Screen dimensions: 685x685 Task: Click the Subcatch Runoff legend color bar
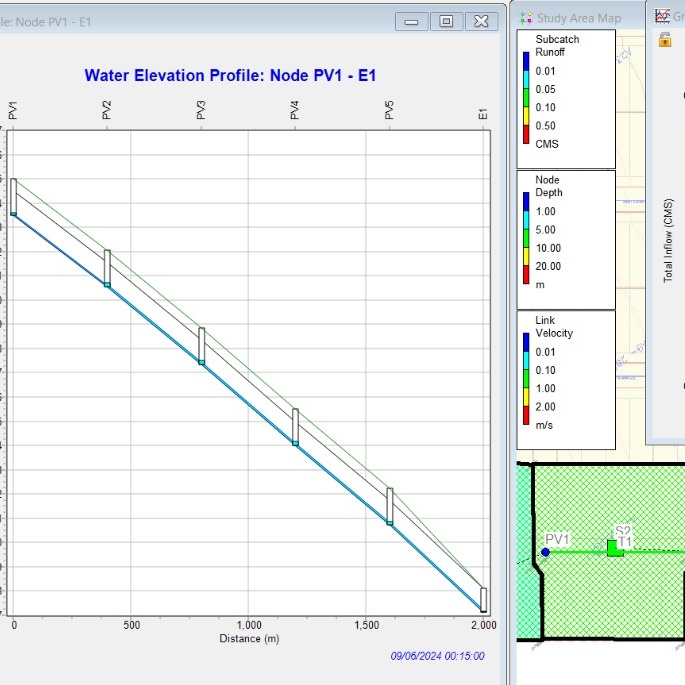click(x=526, y=98)
